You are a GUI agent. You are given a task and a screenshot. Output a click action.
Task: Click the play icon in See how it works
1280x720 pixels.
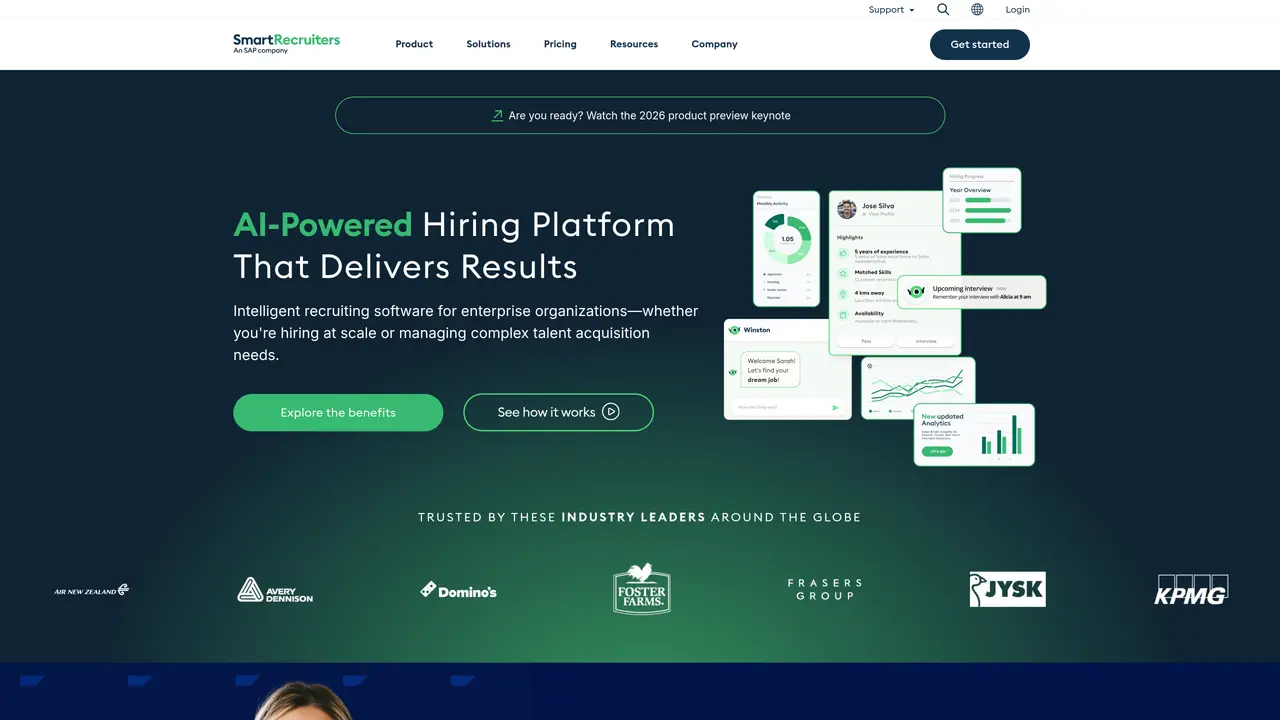(611, 412)
